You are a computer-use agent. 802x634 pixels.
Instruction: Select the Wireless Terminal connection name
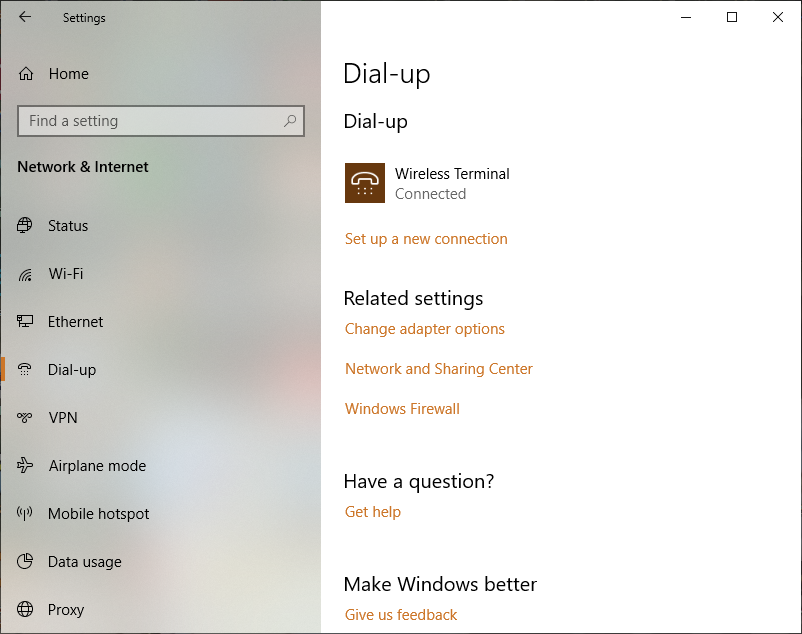452,174
